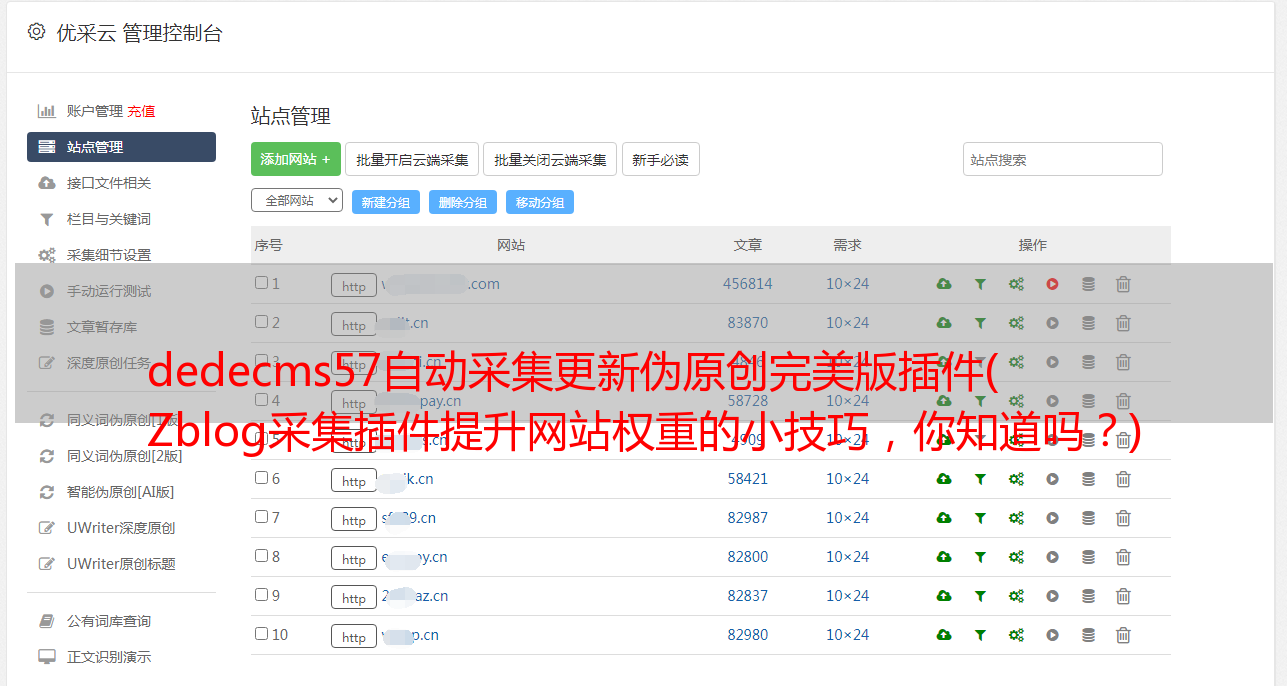Open the article count 58421 link
Viewport: 1287px width, 686px height.
(748, 479)
